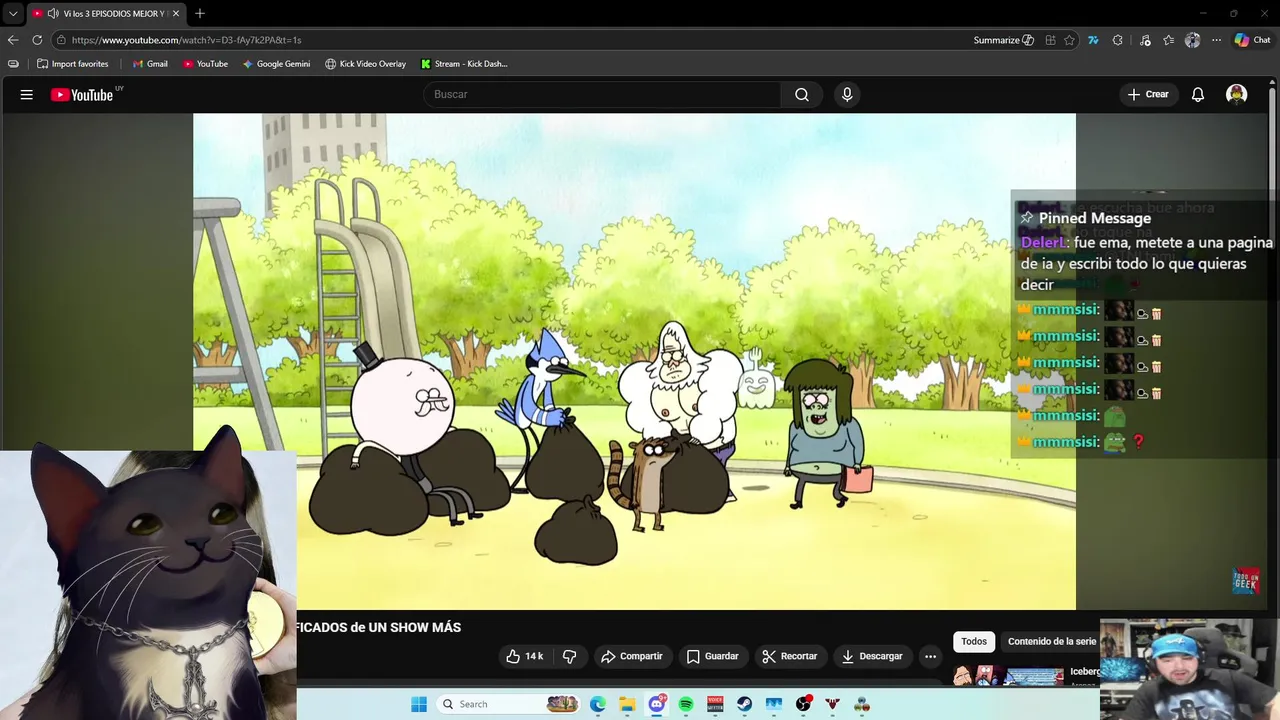This screenshot has width=1280, height=720.
Task: Open the Windows Start menu
Action: coord(419,704)
